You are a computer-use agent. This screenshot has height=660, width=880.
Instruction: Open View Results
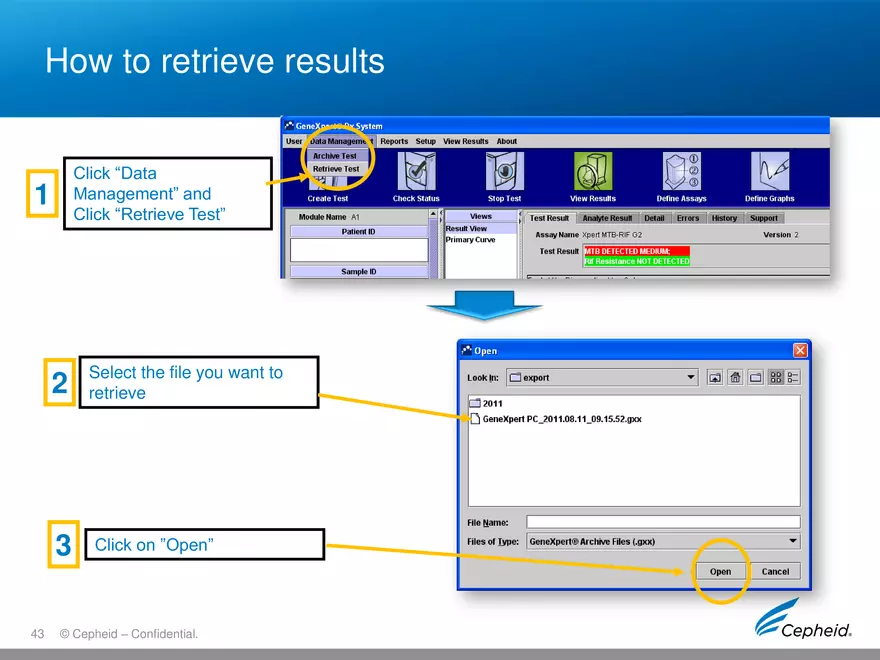[593, 175]
